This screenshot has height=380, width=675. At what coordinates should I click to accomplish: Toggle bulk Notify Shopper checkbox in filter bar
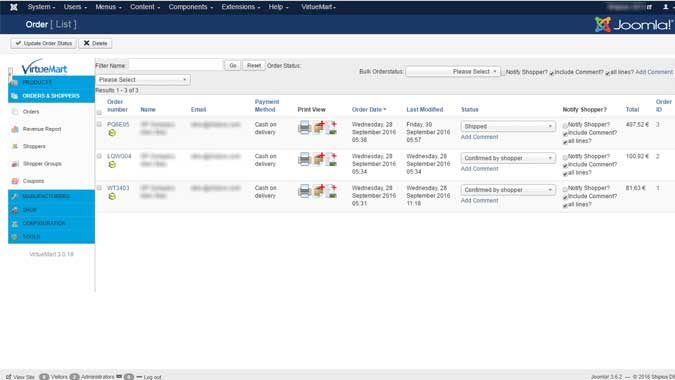(503, 73)
